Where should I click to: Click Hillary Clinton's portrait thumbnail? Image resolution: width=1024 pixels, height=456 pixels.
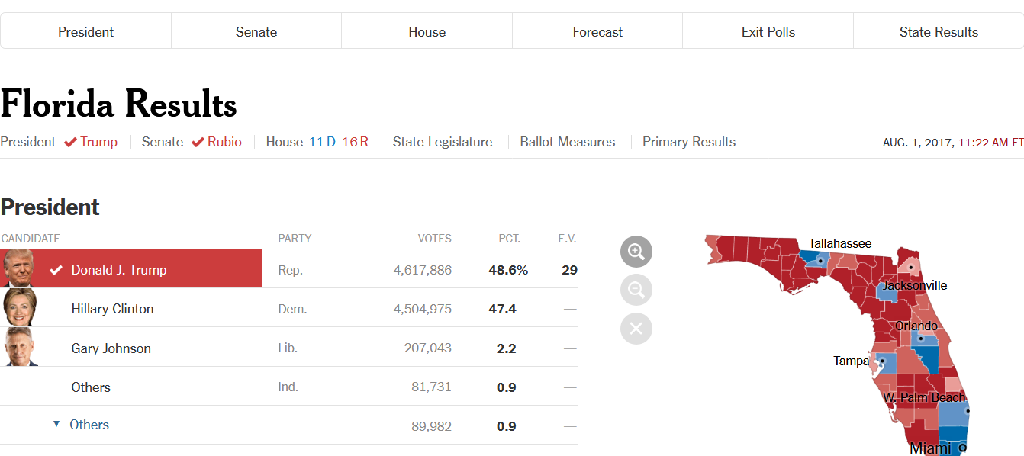18,308
